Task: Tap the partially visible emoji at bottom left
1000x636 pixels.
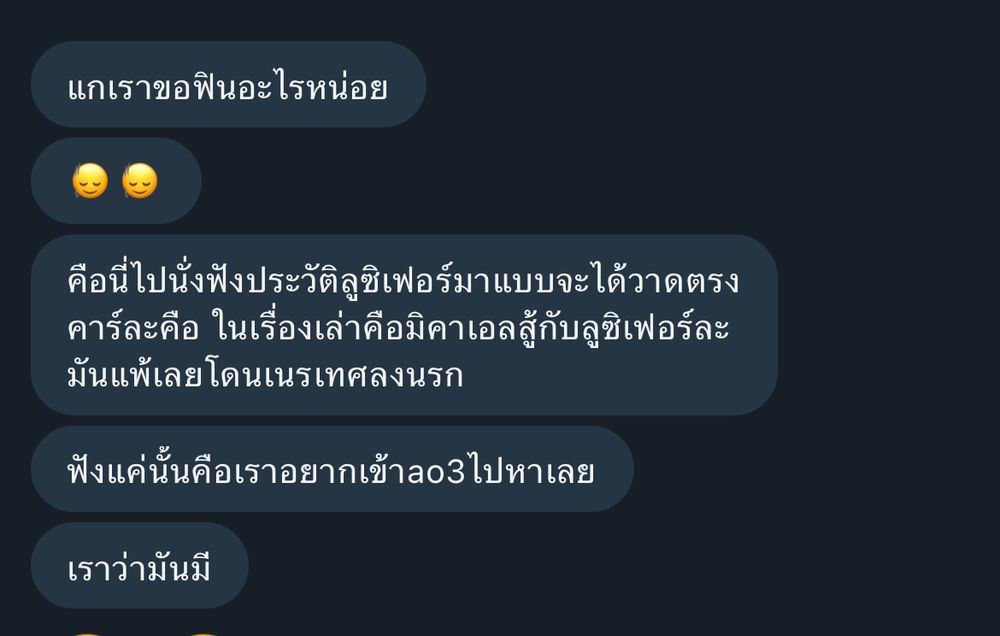Action: [89, 633]
